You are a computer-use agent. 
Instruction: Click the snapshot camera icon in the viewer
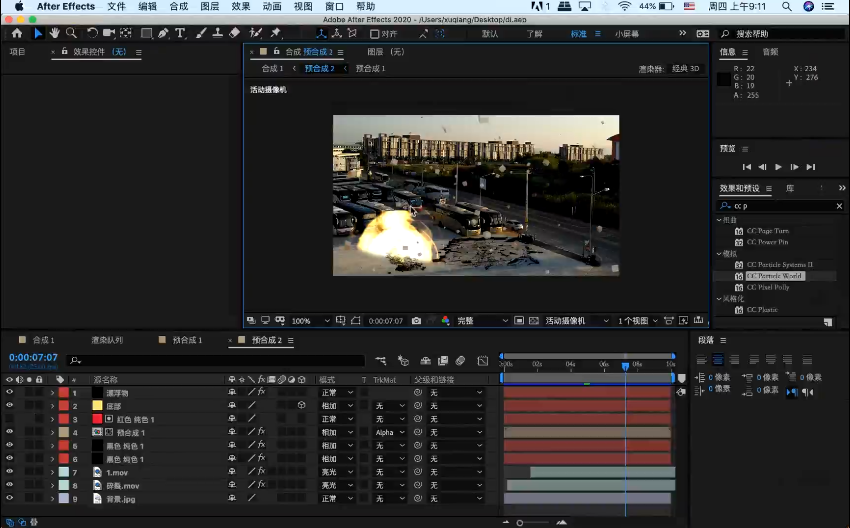416,321
